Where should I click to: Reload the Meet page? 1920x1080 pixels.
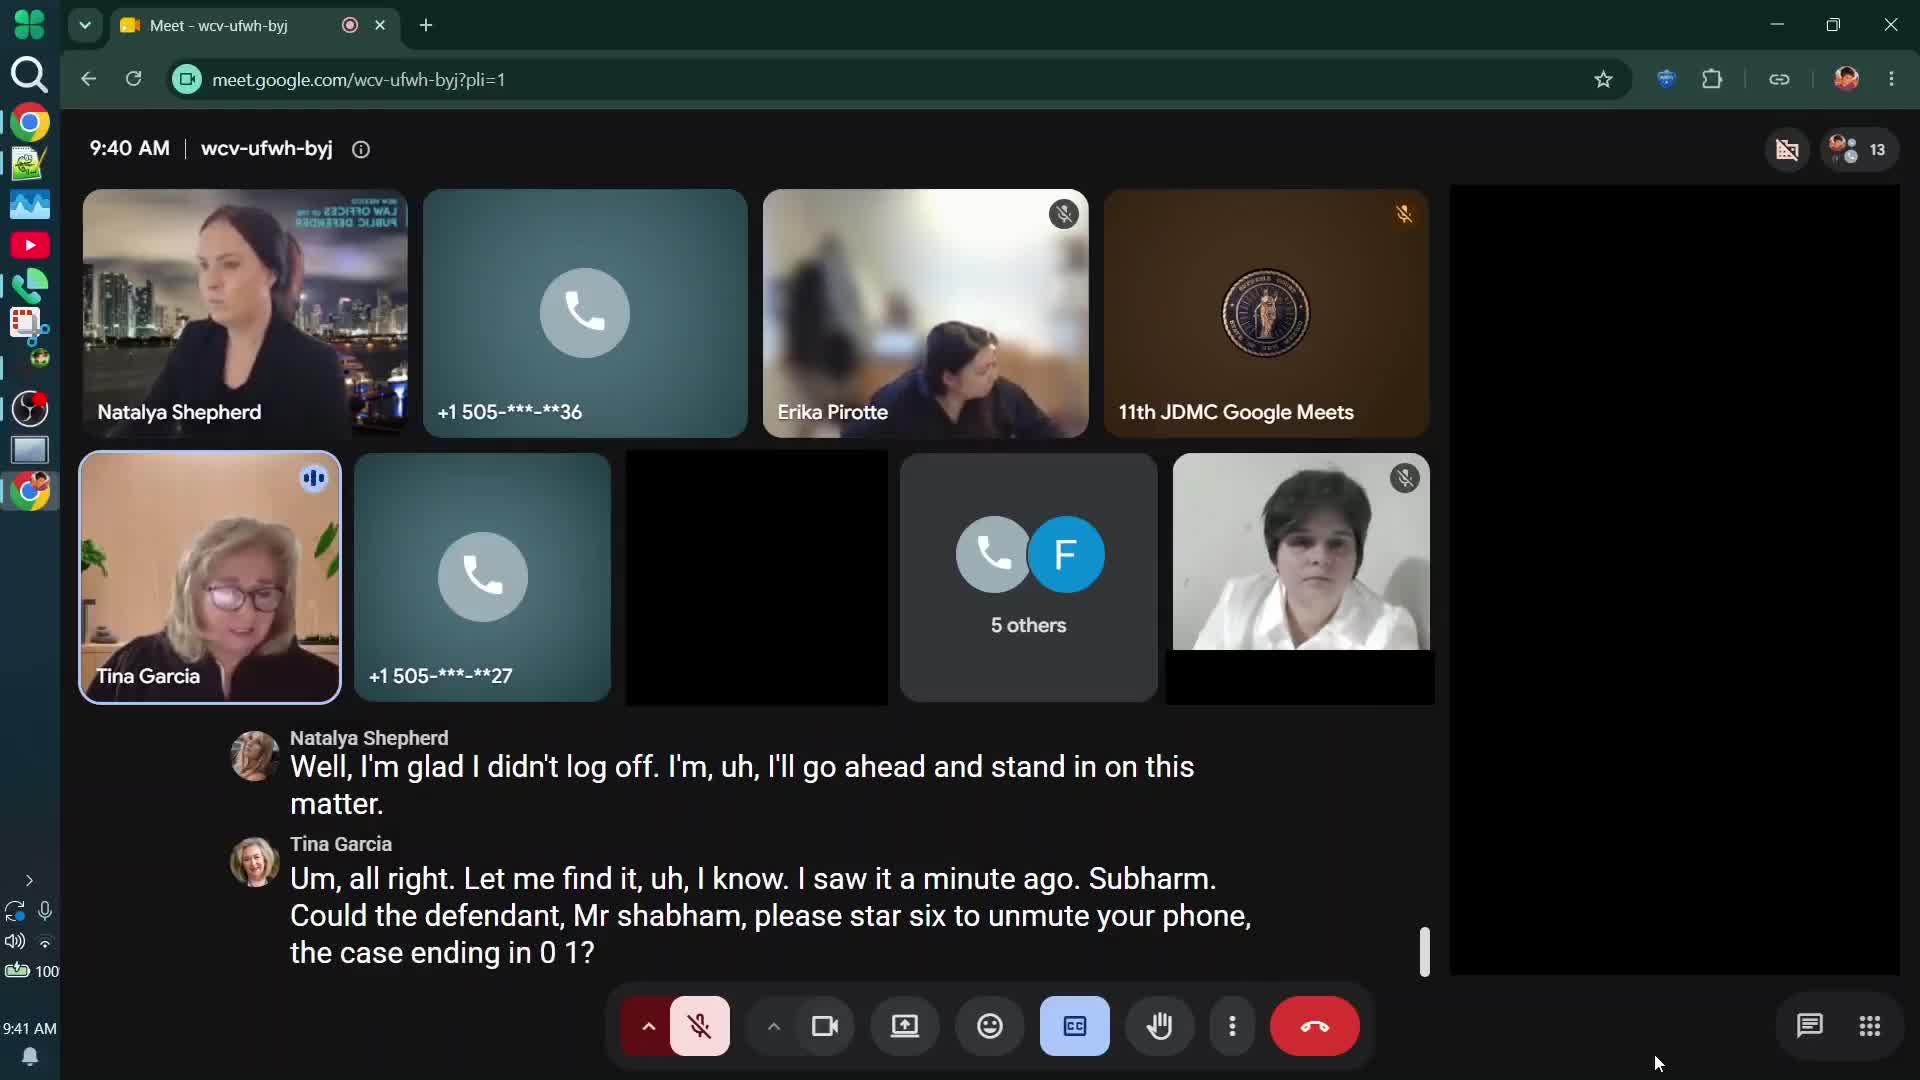click(133, 79)
